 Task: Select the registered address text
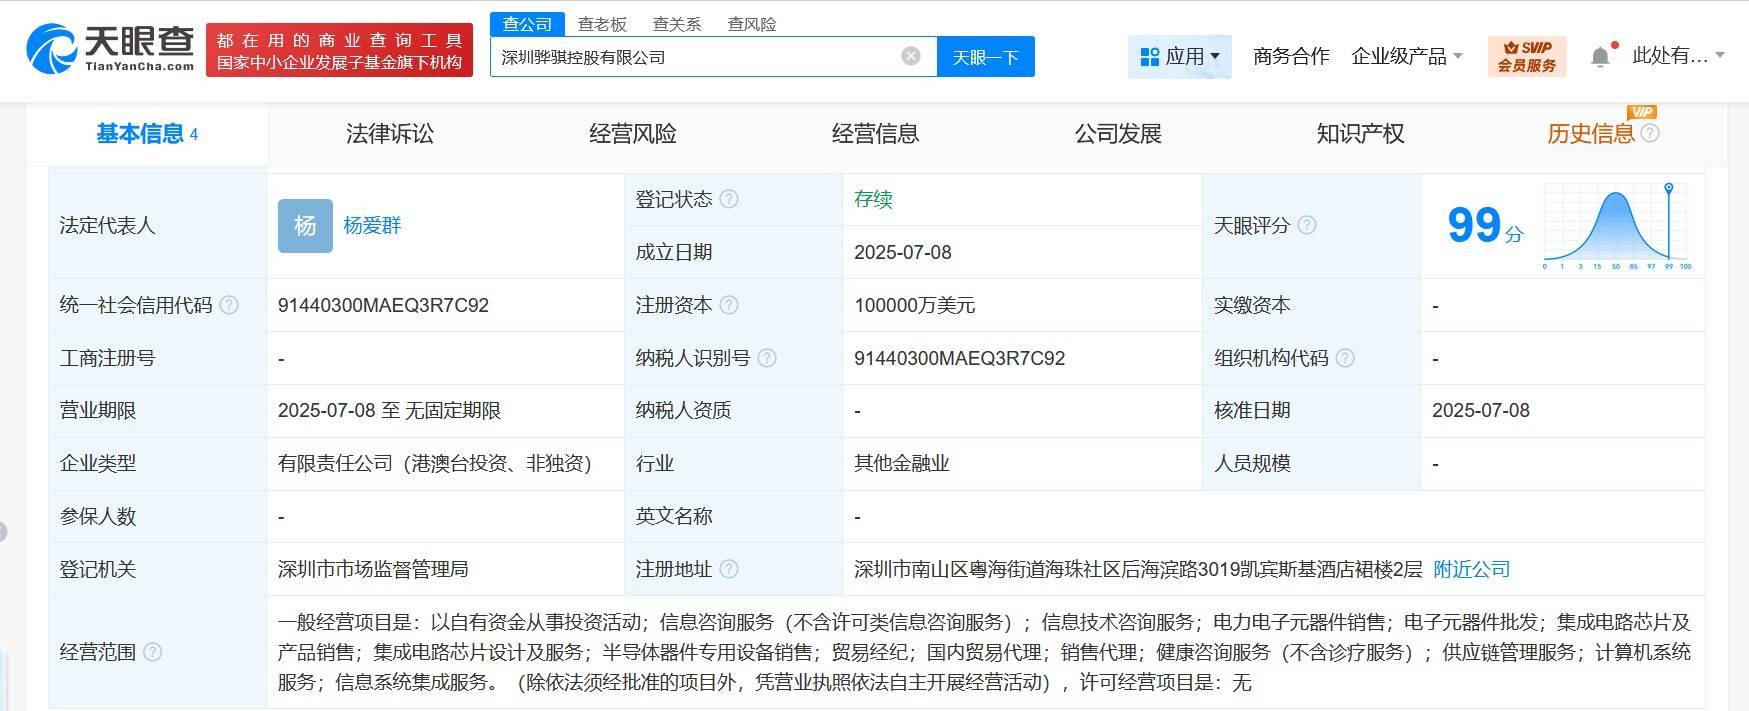[1138, 569]
